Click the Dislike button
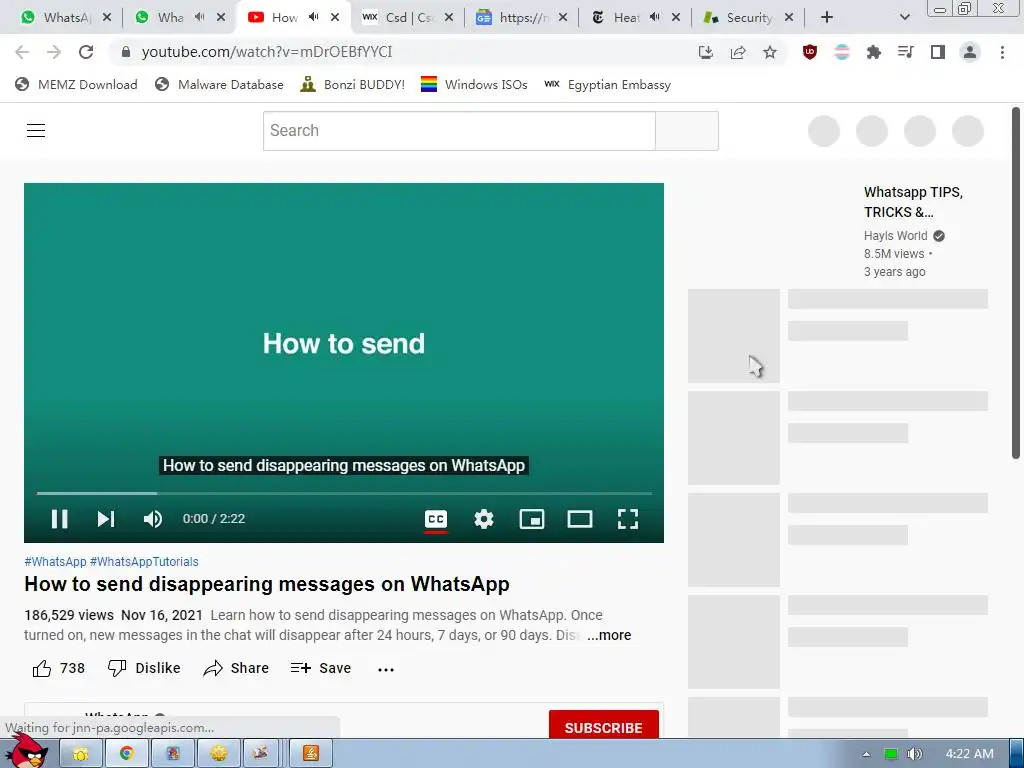 [144, 668]
